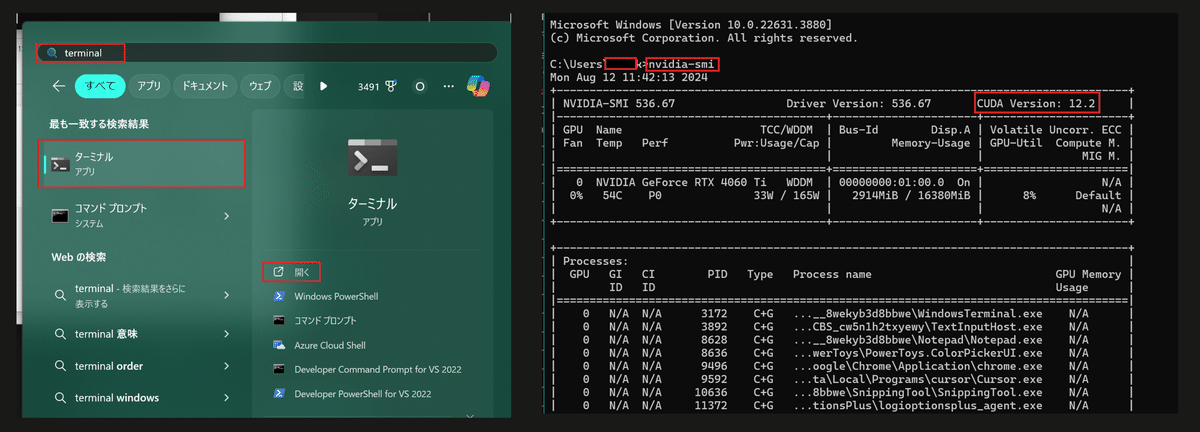Screen dimensions: 1200x432
Task: Click the Azure Cloud Shell icon
Action: 279,344
